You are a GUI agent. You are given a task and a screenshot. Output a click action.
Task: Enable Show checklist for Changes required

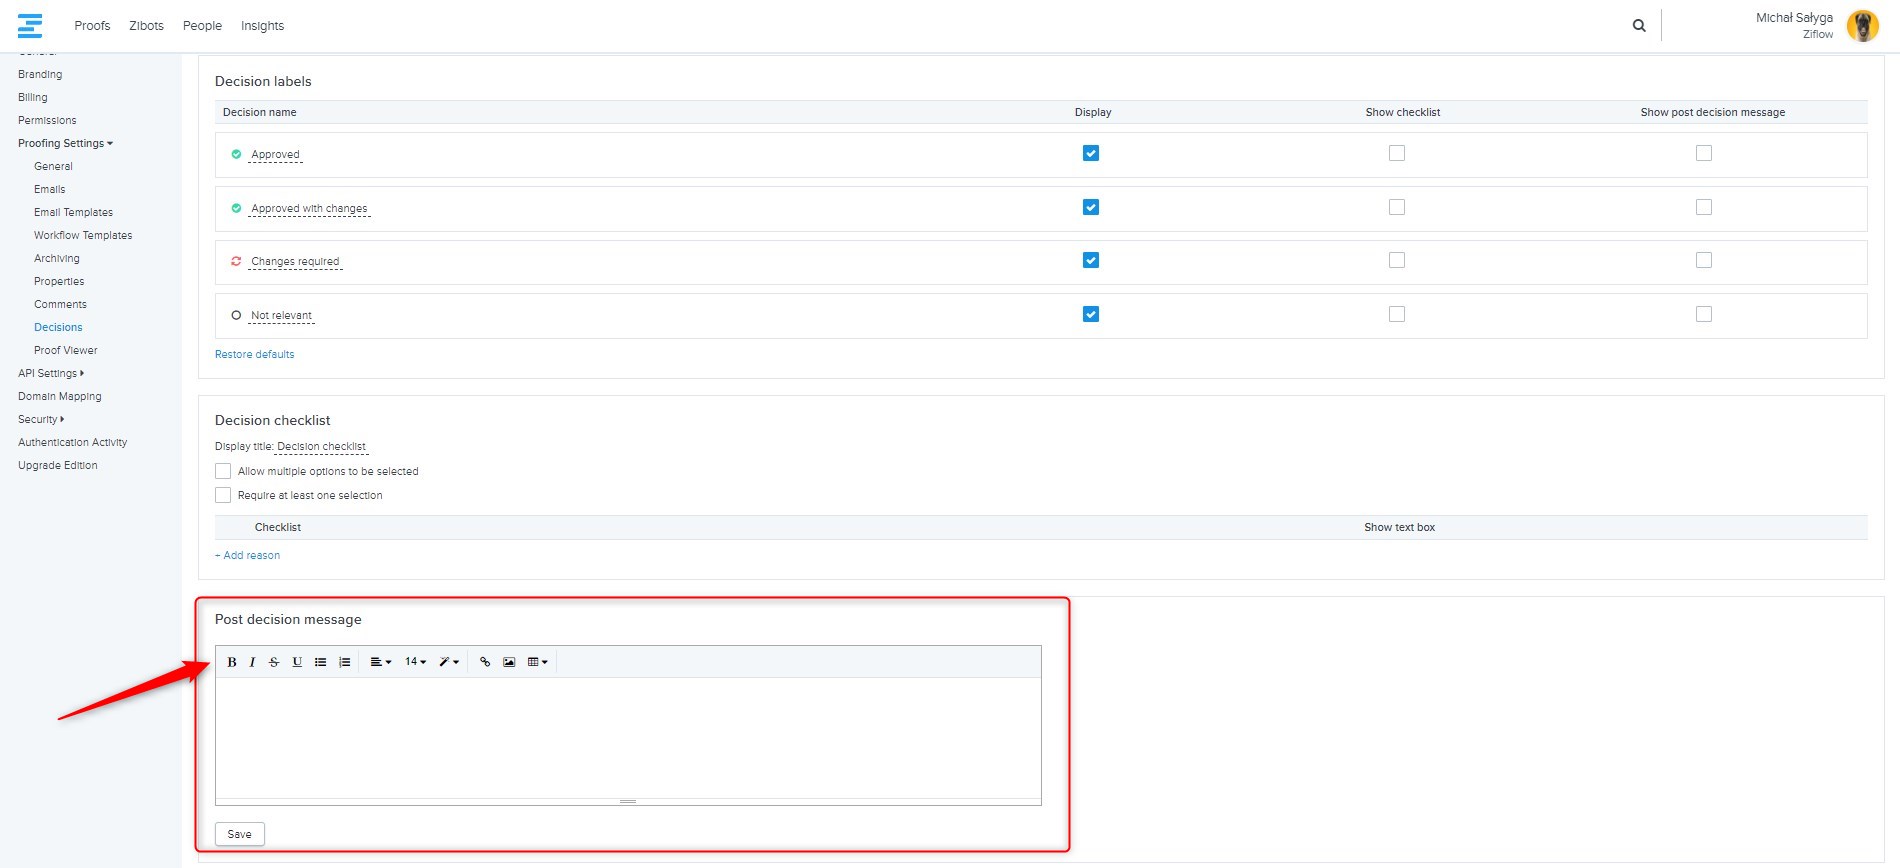coord(1397,260)
